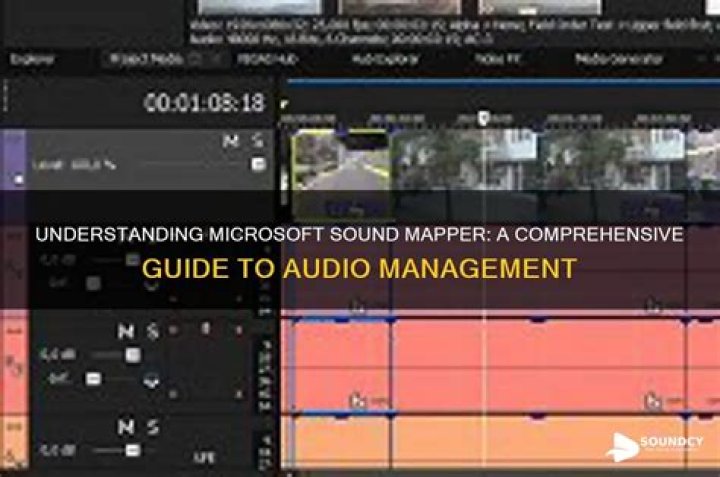
Task: Mute the red audio track
Action: pyautogui.click(x=126, y=332)
